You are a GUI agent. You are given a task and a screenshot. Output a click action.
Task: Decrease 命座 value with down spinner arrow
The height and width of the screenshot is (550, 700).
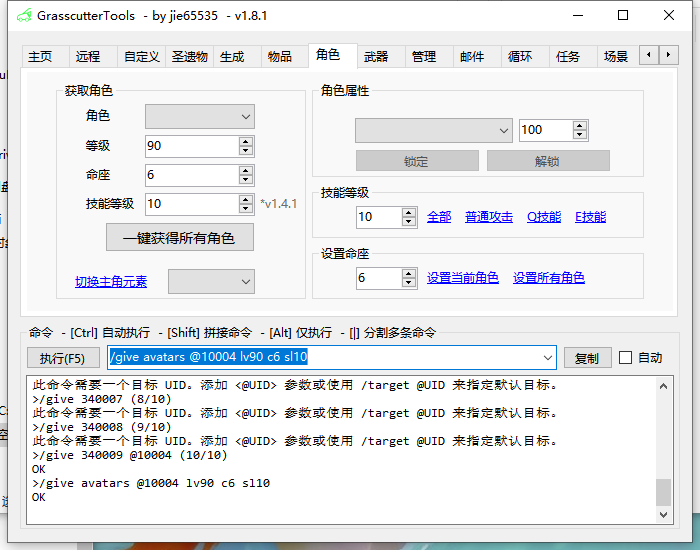click(246, 180)
